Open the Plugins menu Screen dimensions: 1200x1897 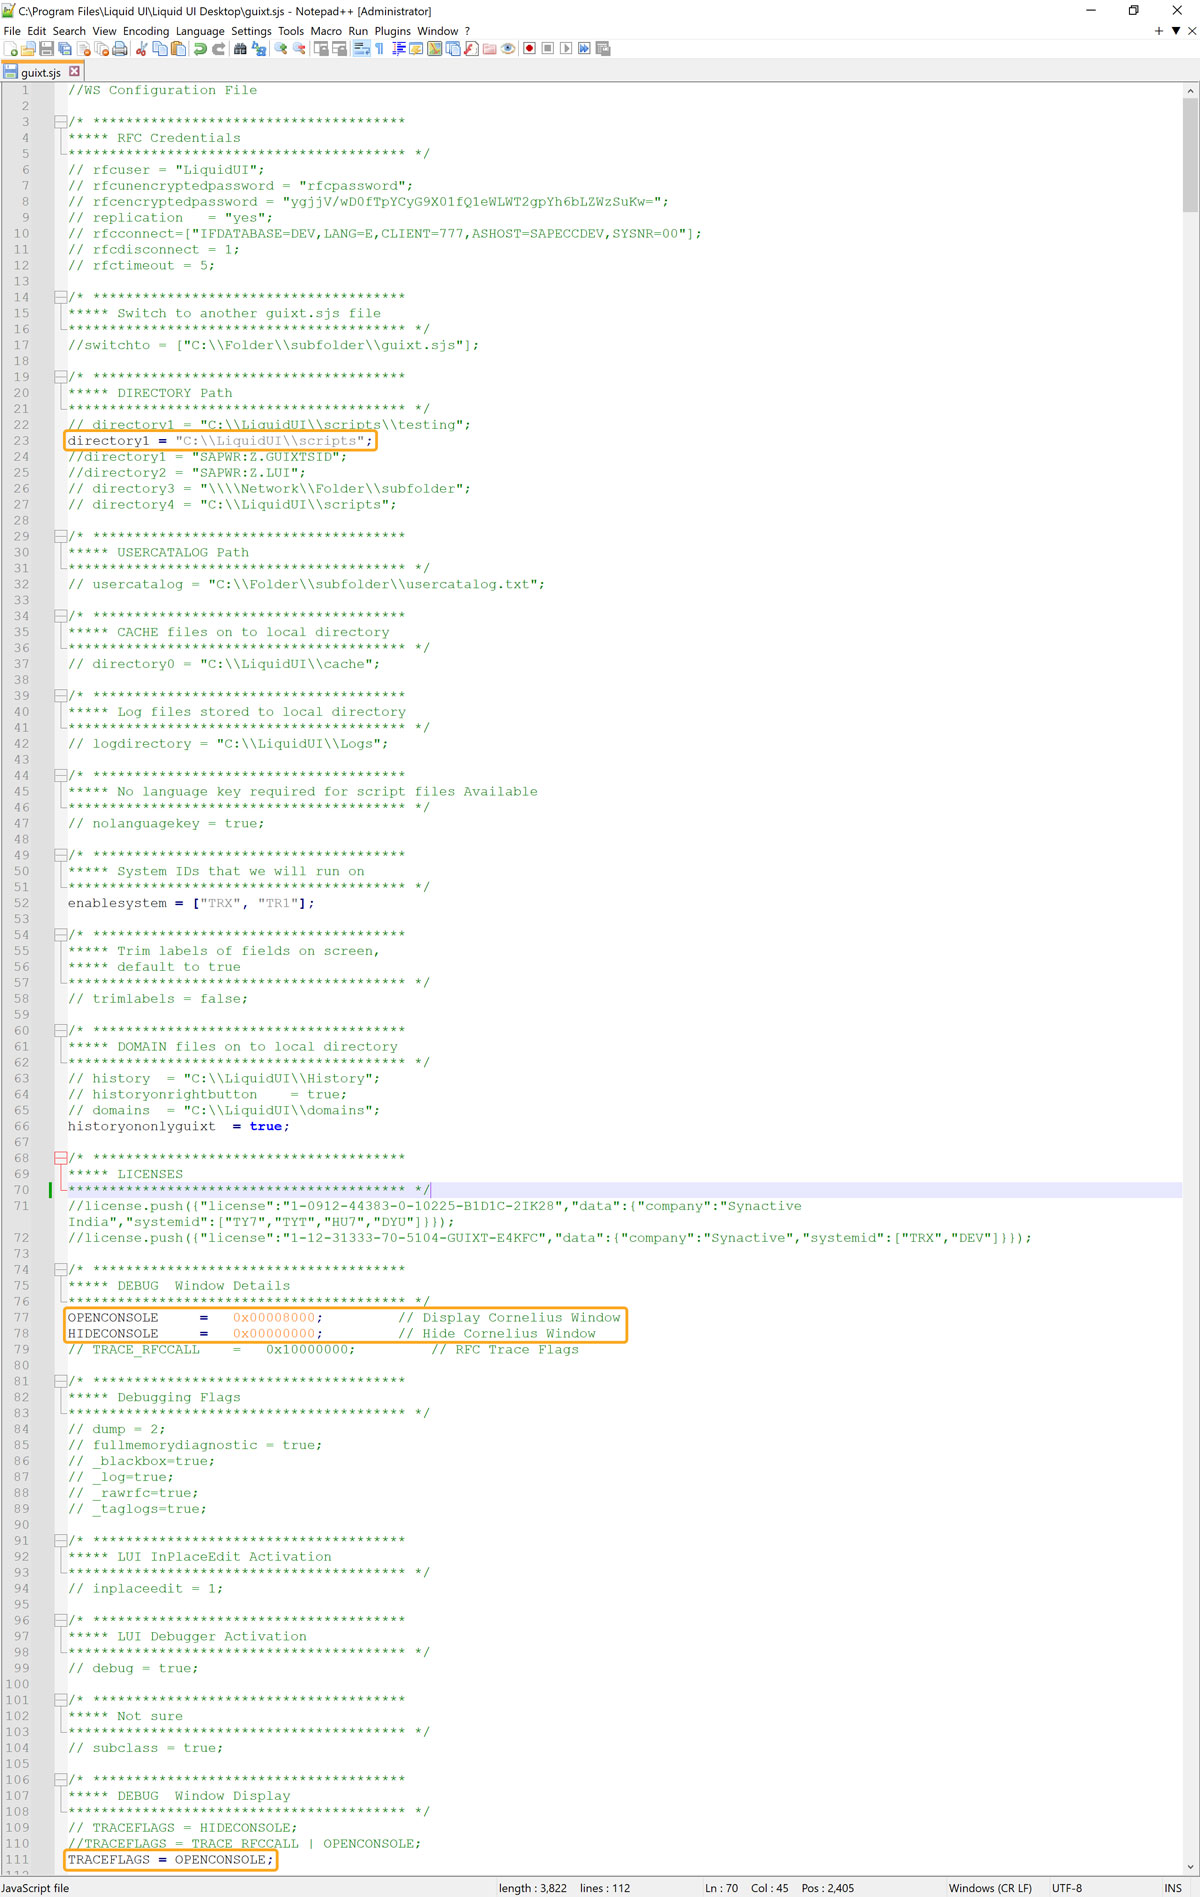coord(392,31)
